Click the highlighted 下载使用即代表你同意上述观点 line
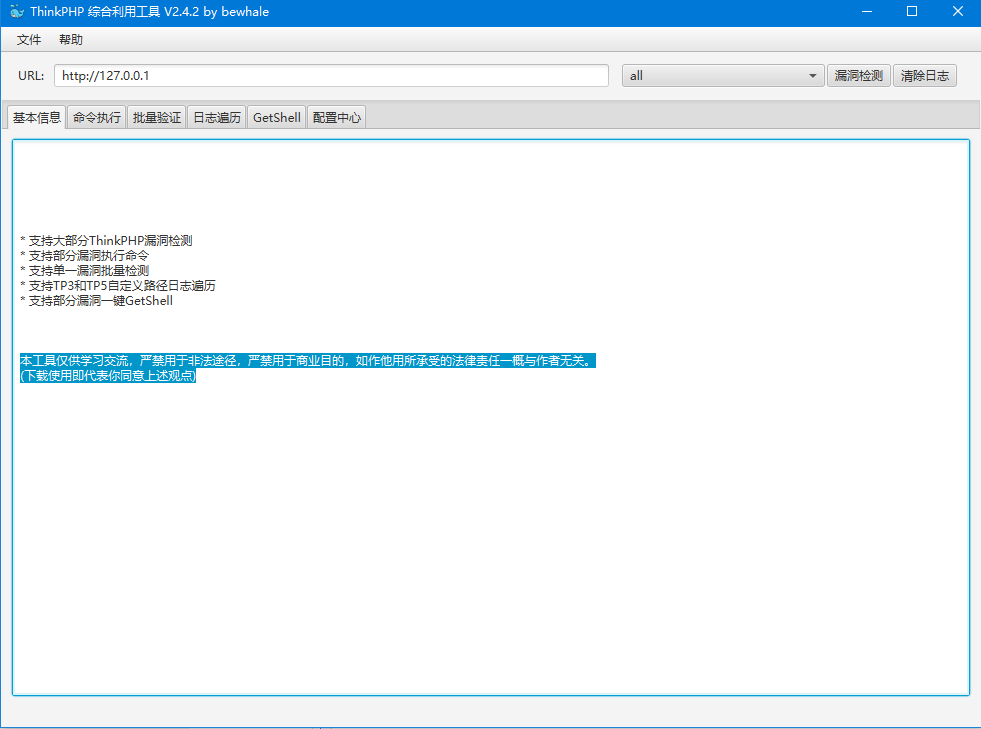981x729 pixels. click(x=108, y=377)
